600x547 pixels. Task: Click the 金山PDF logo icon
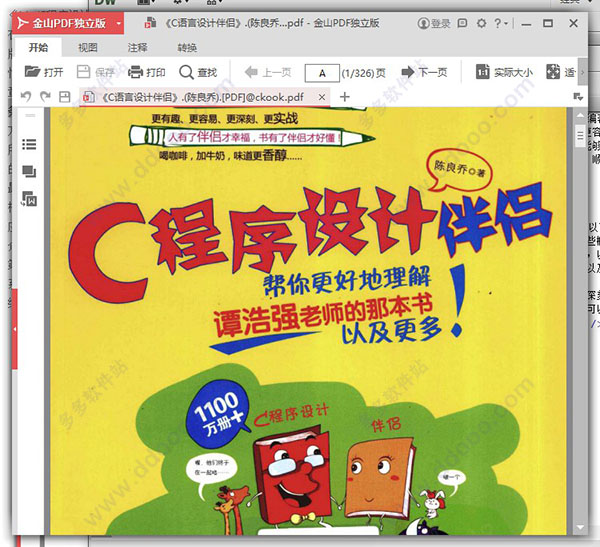[x=23, y=23]
